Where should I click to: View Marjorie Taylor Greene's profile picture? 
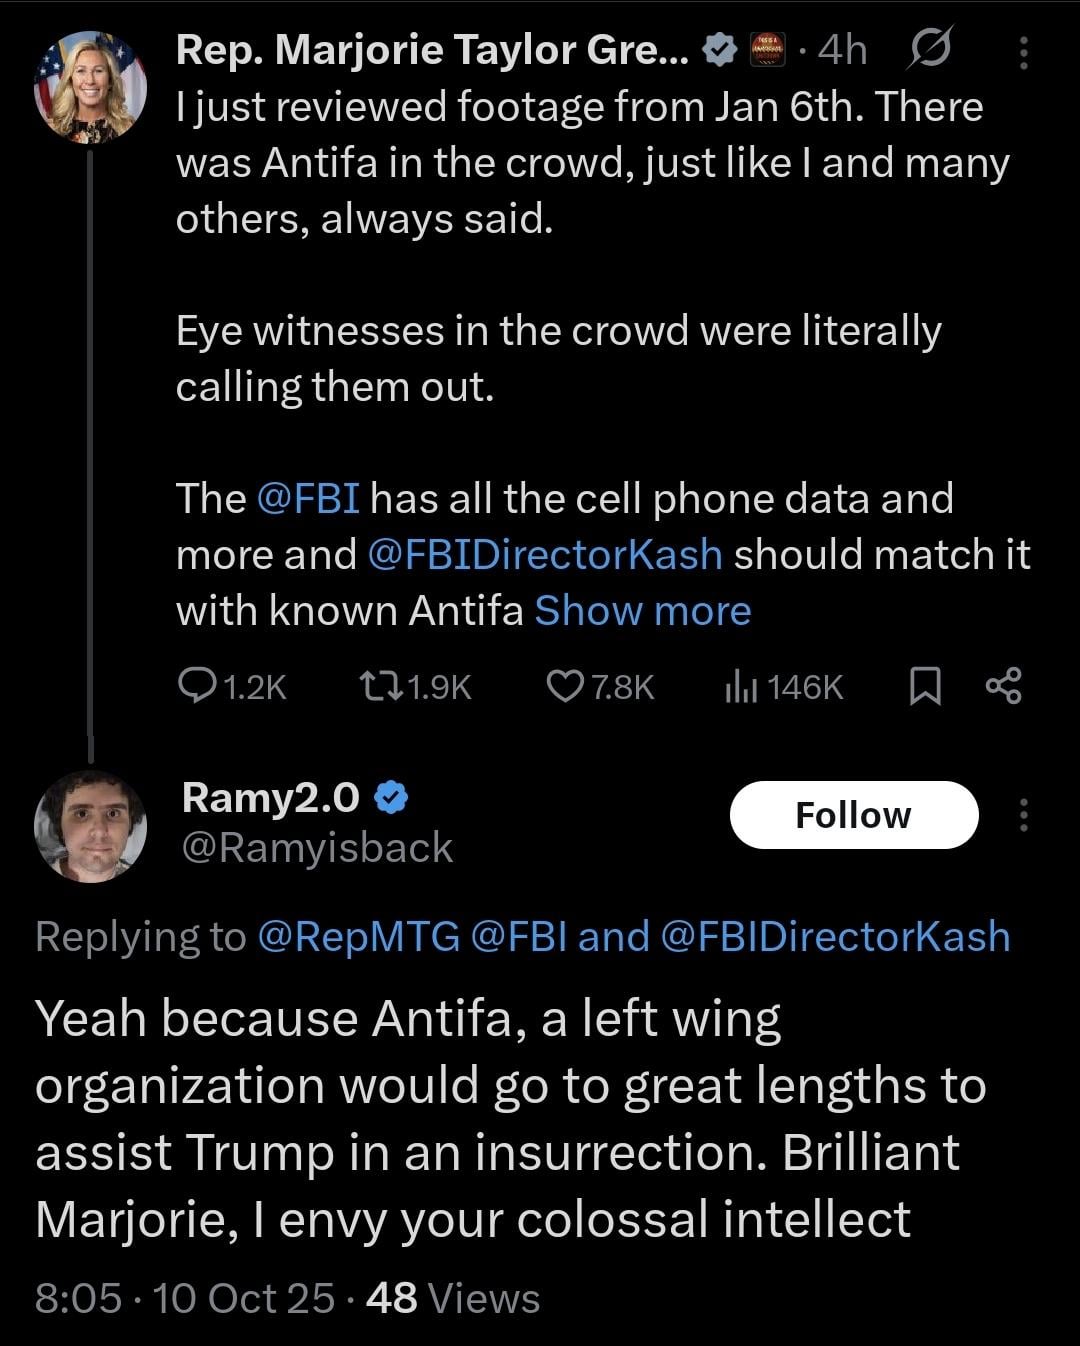pos(90,87)
